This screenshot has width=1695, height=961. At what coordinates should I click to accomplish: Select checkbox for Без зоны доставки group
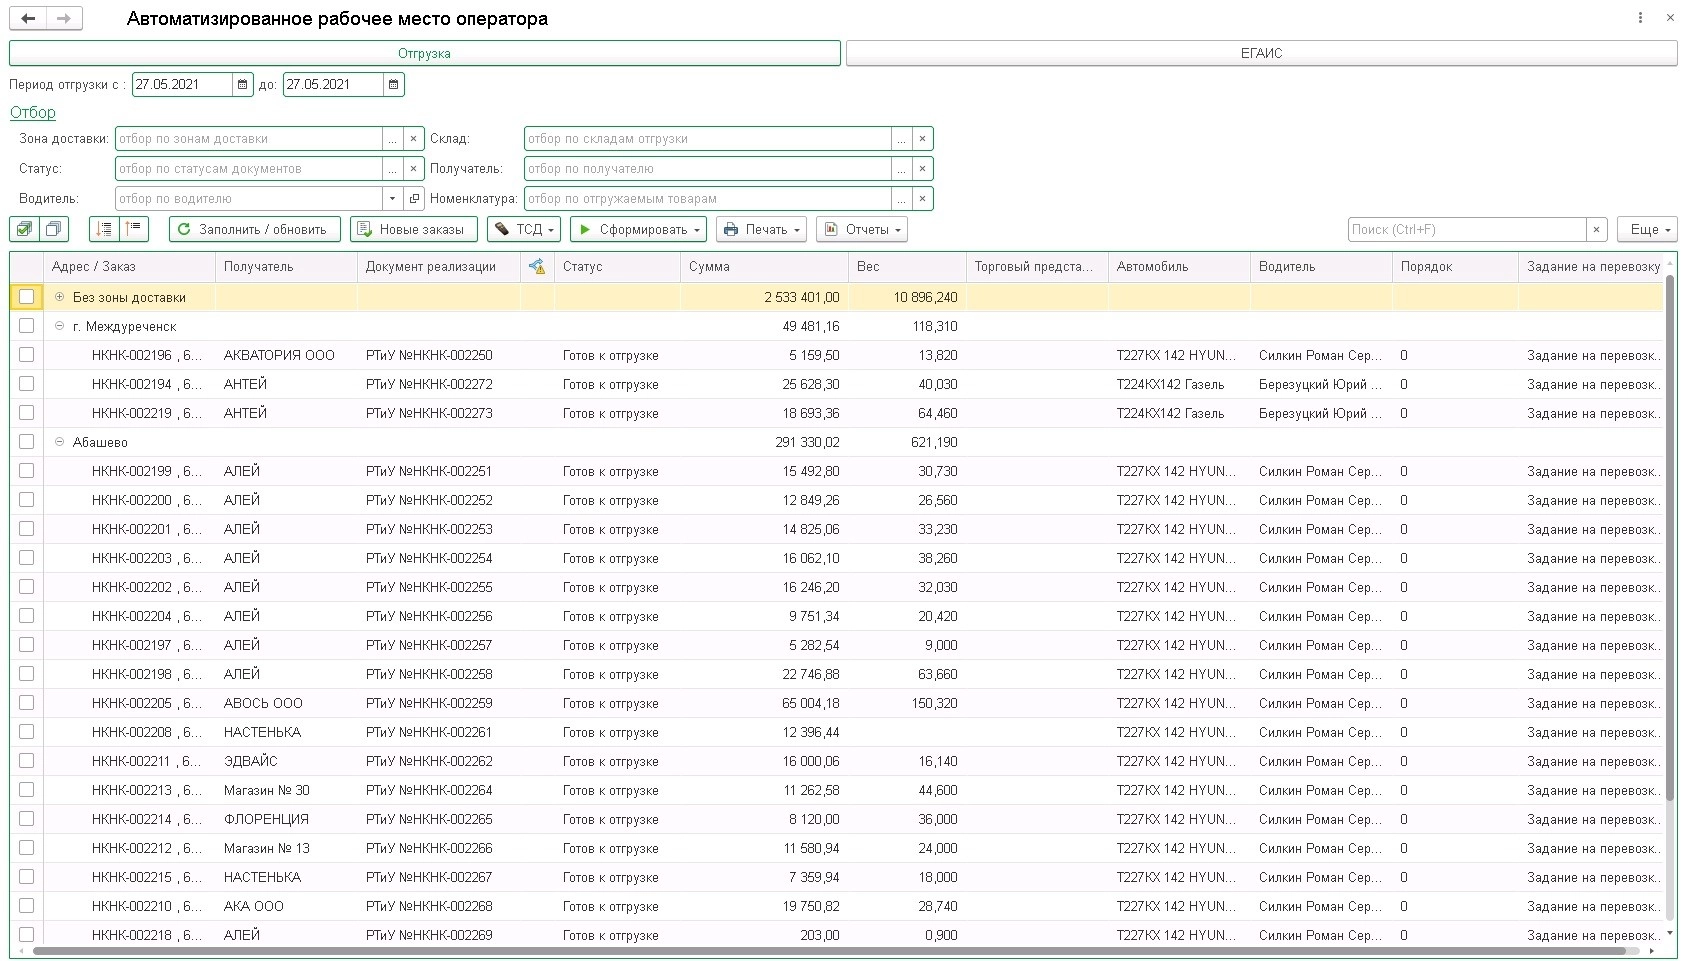[x=26, y=297]
